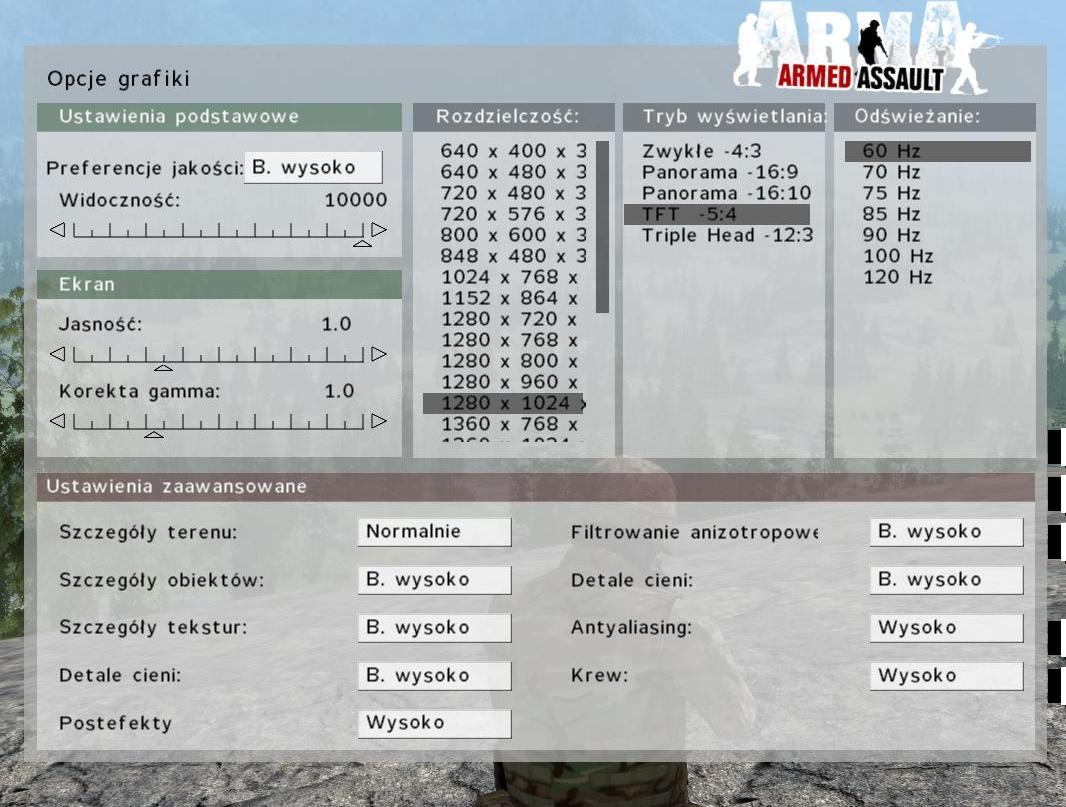Click the Jasność slider handle
Viewport: 1066px width, 807px height.
(x=163, y=367)
